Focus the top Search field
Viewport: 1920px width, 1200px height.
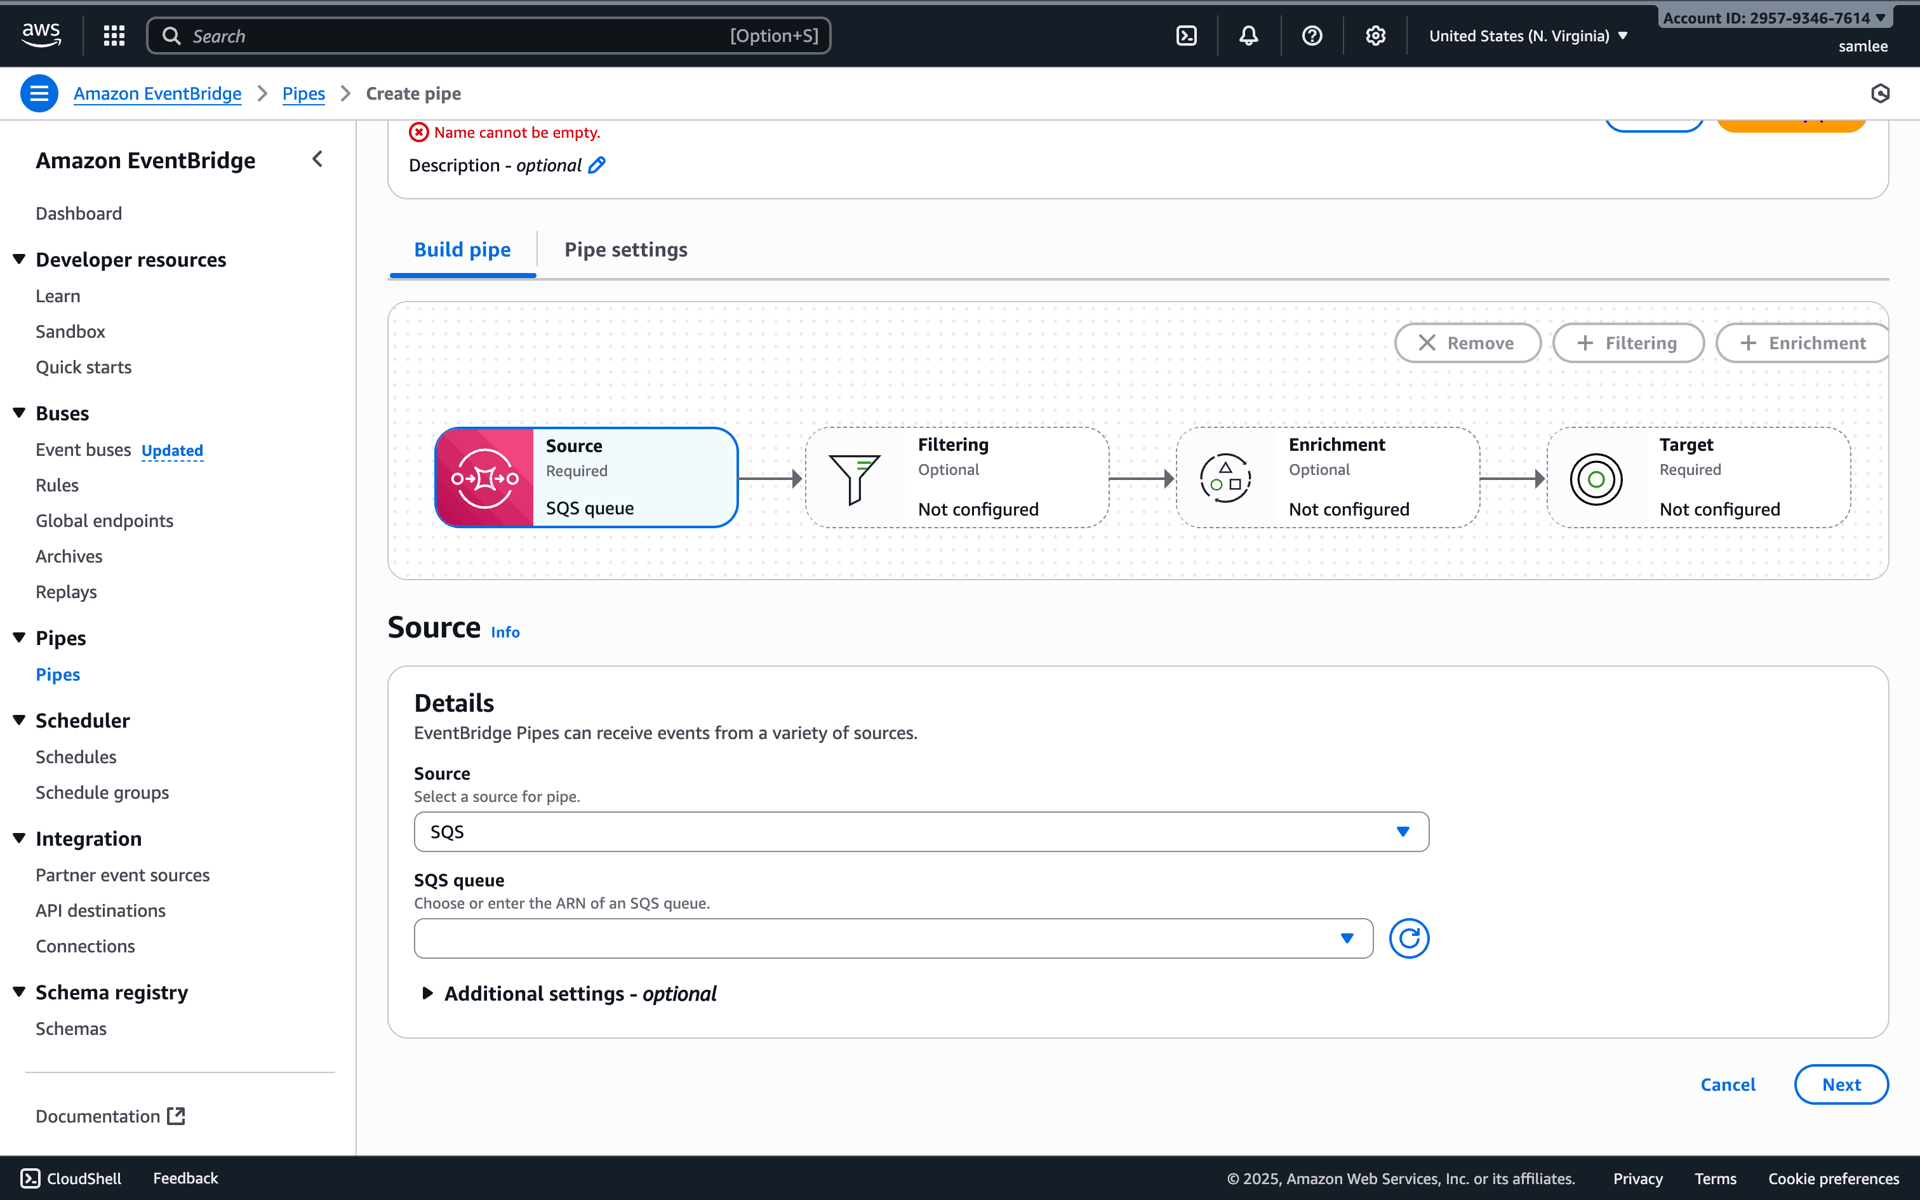489,36
